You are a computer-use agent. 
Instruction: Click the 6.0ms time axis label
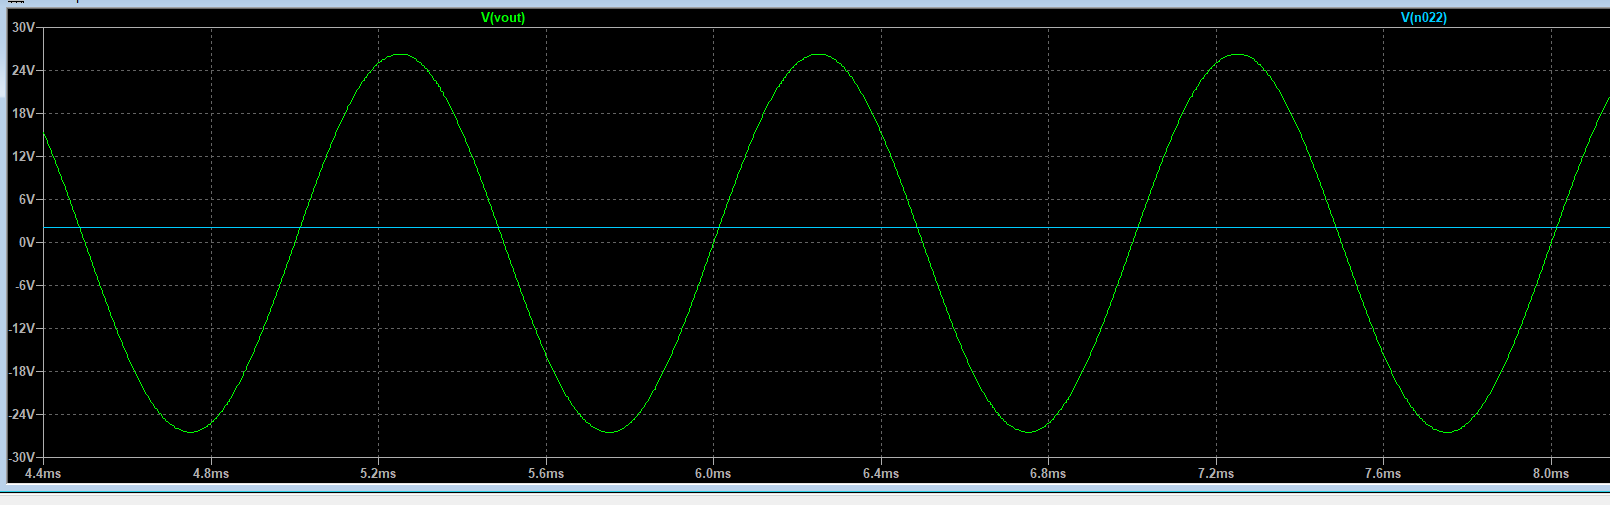coord(713,474)
